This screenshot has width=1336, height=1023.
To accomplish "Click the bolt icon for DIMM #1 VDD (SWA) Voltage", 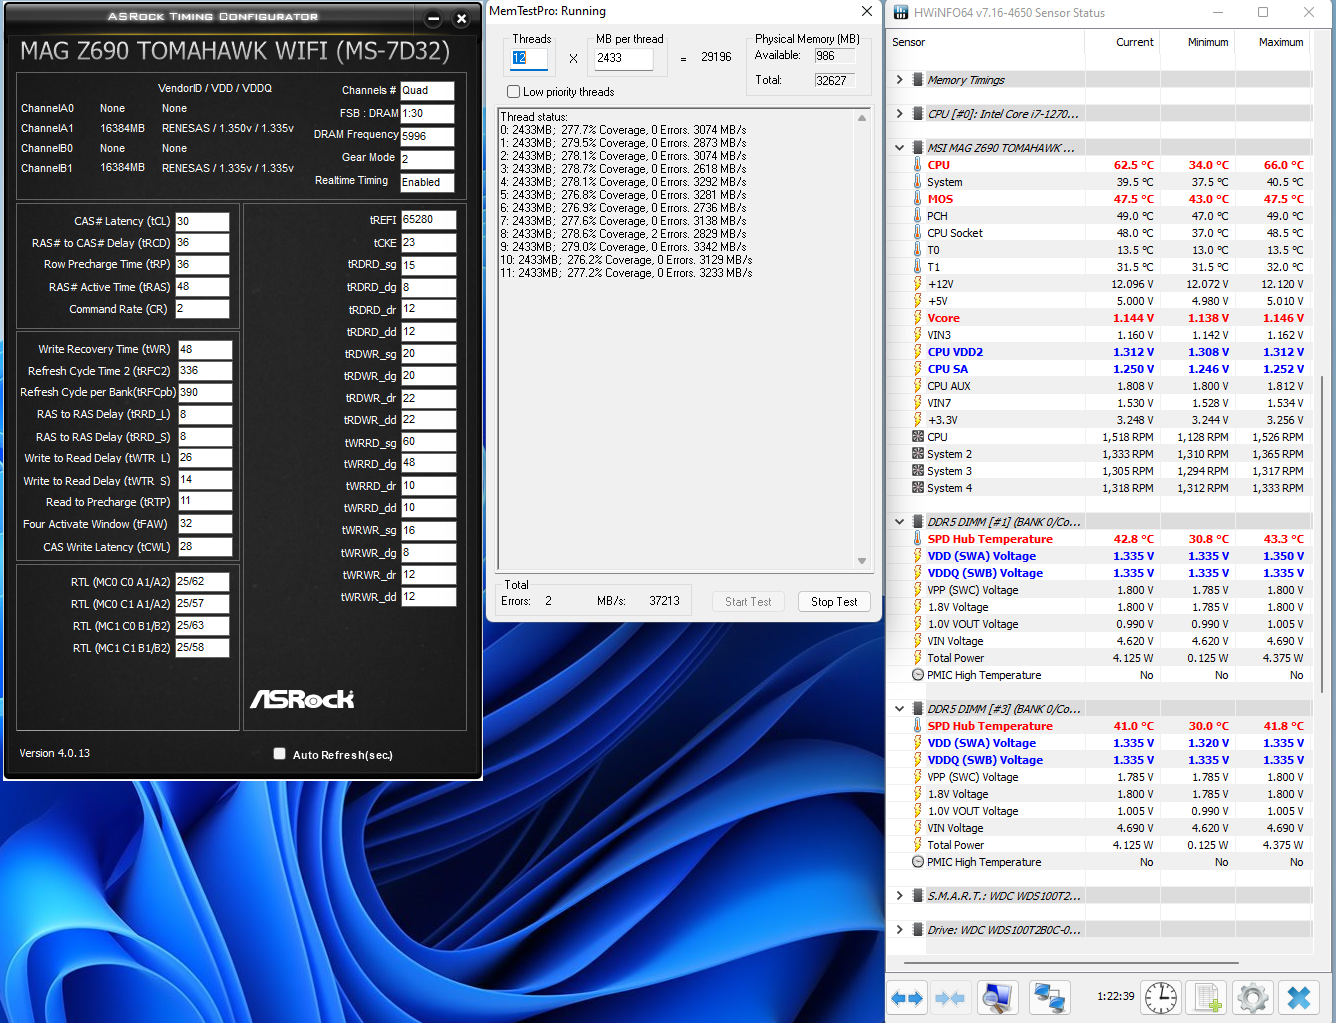I will tap(917, 556).
